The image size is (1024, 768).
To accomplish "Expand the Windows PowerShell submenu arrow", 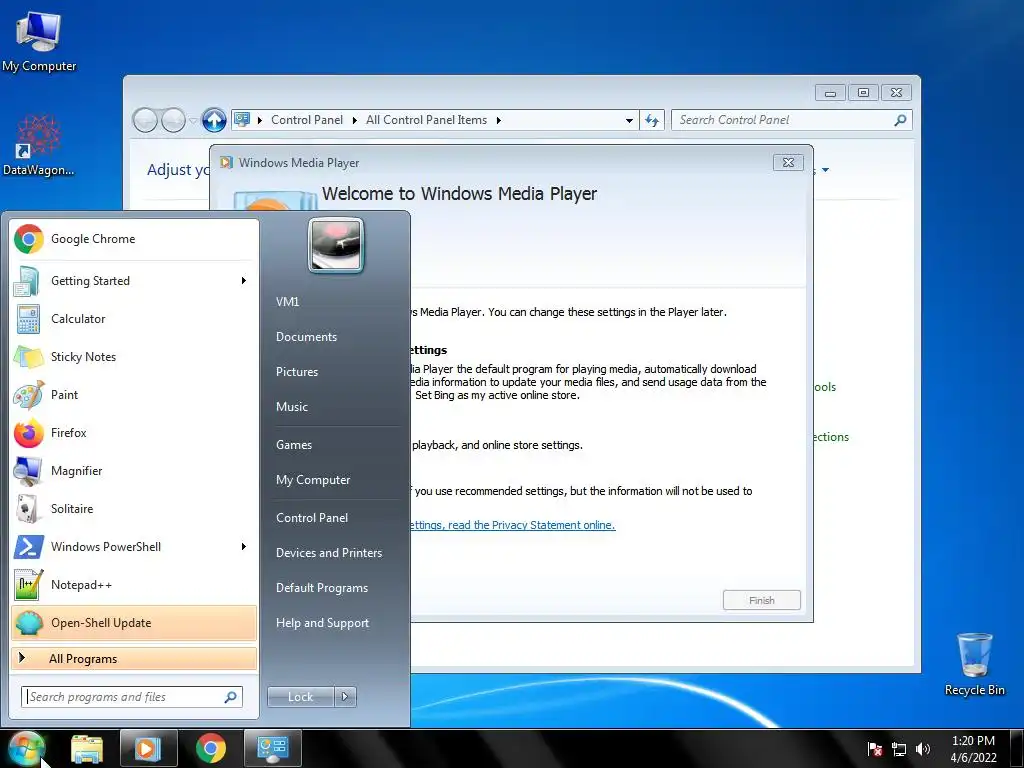I will pyautogui.click(x=244, y=547).
